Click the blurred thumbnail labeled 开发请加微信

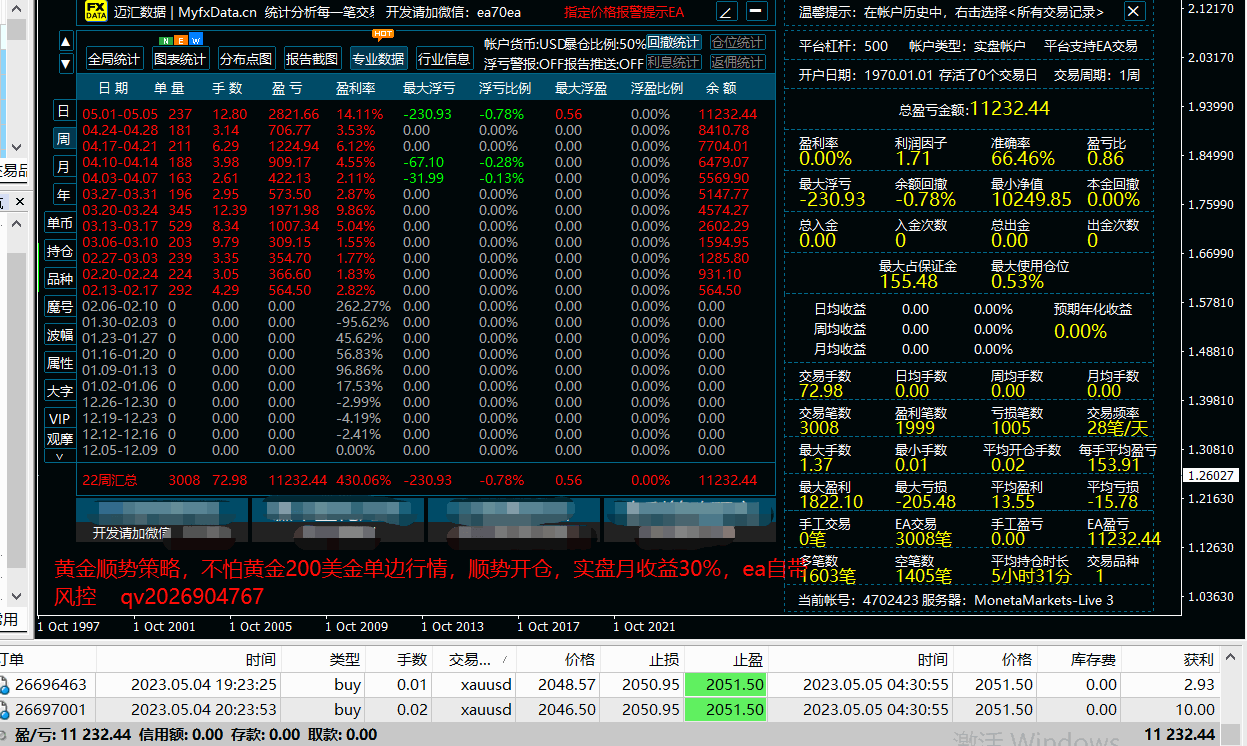161,518
